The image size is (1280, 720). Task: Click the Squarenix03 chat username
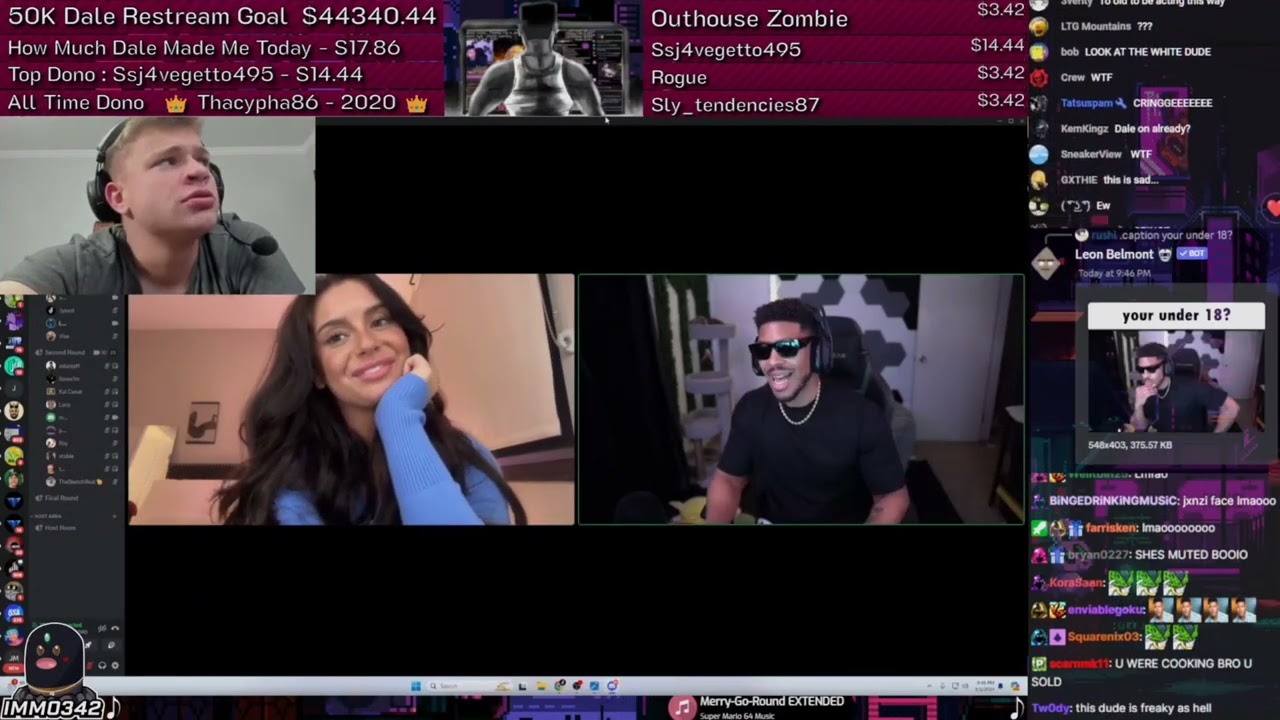tap(1103, 636)
